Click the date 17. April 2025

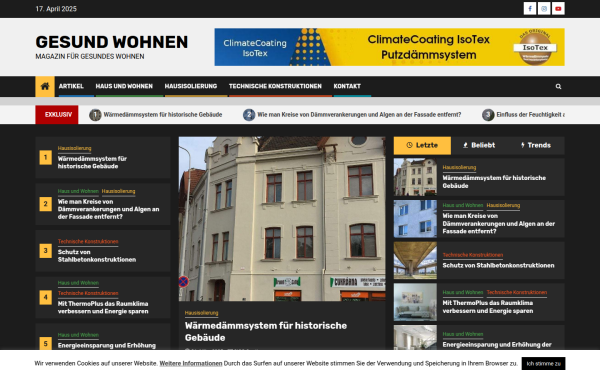point(56,9)
